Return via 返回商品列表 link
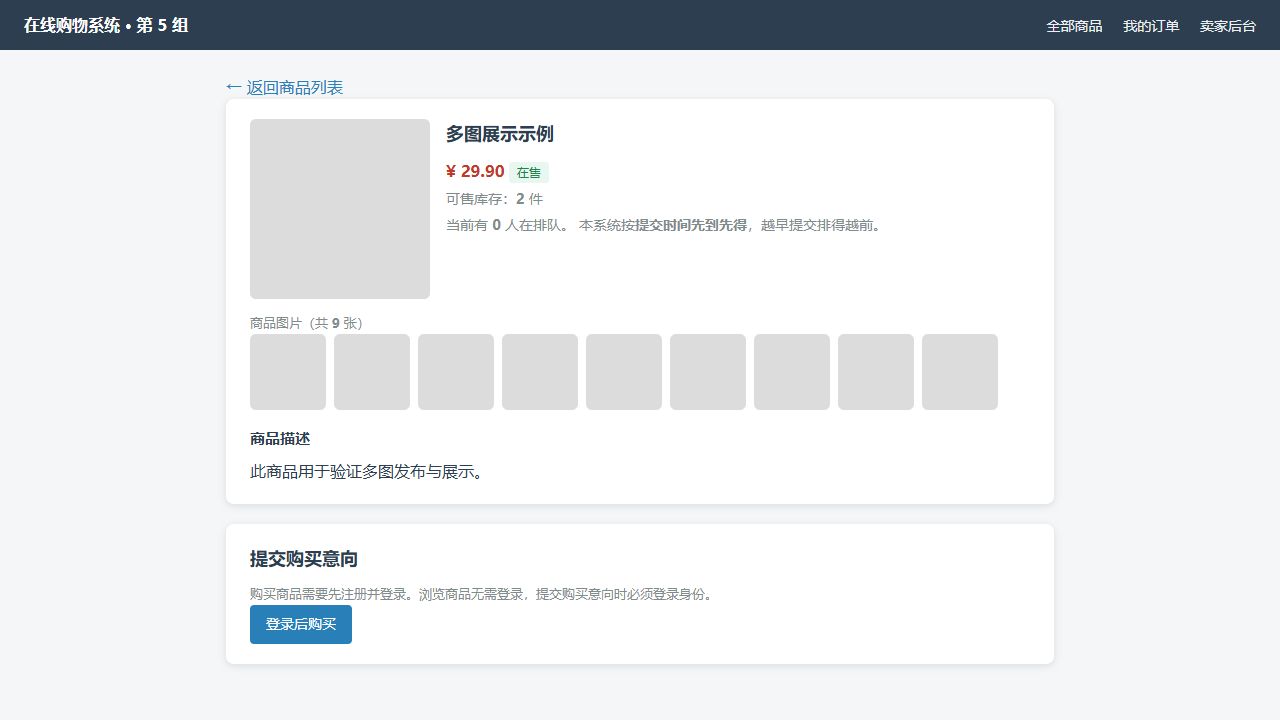 point(285,88)
